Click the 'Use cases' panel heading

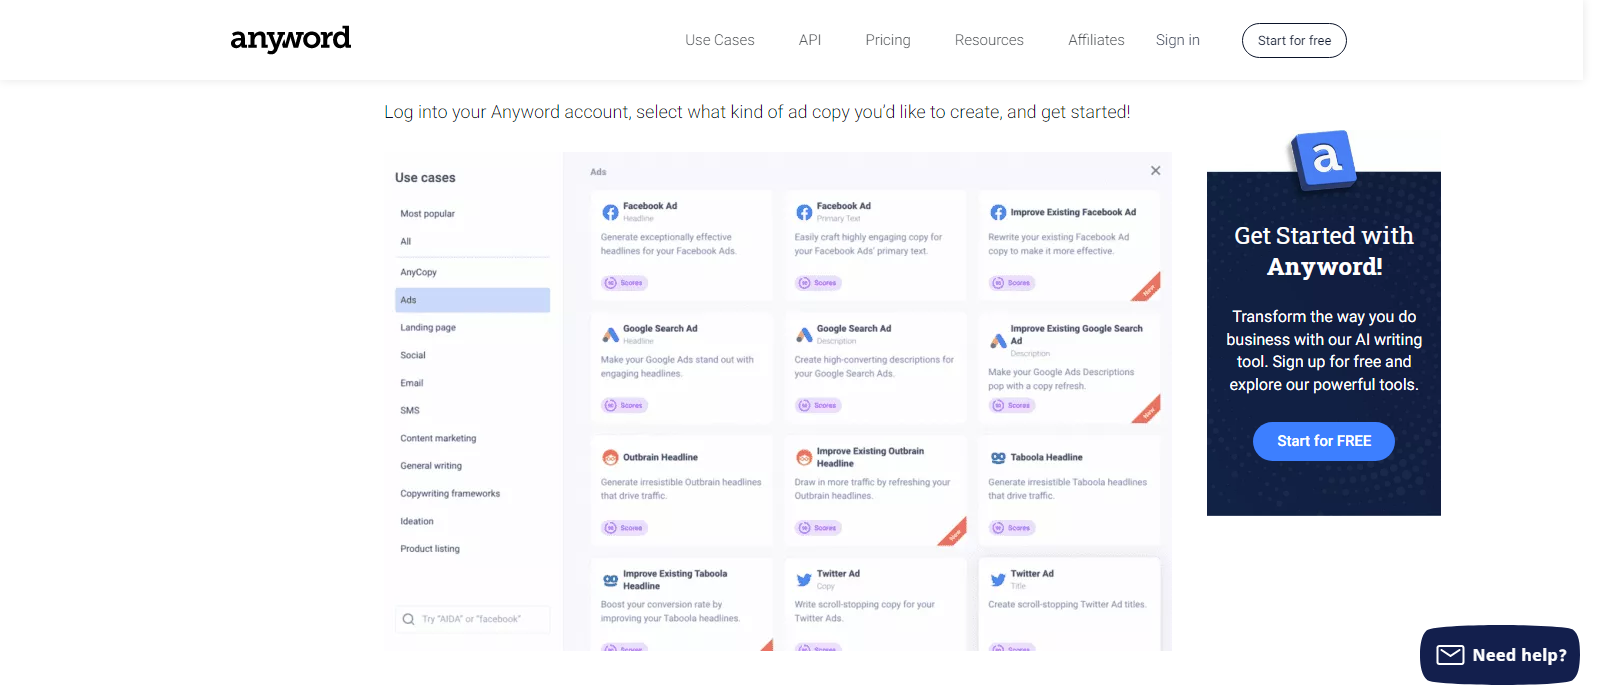tap(425, 178)
